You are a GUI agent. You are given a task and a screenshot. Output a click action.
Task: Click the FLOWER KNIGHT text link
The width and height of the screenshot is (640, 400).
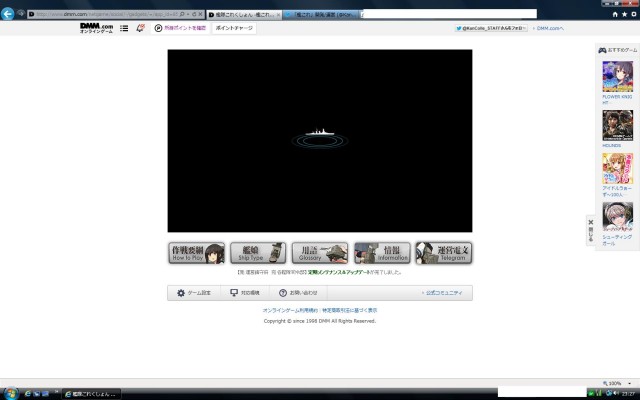click(x=617, y=100)
